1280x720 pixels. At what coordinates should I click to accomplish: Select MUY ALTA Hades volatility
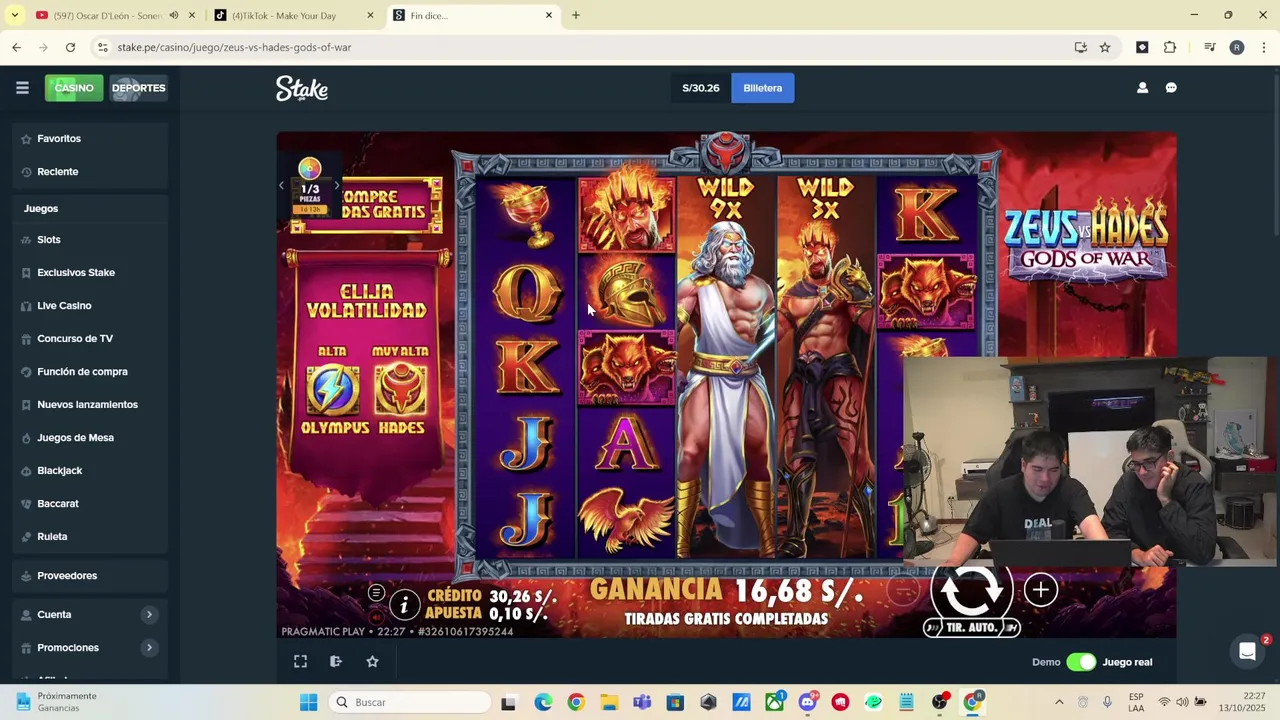tap(401, 390)
